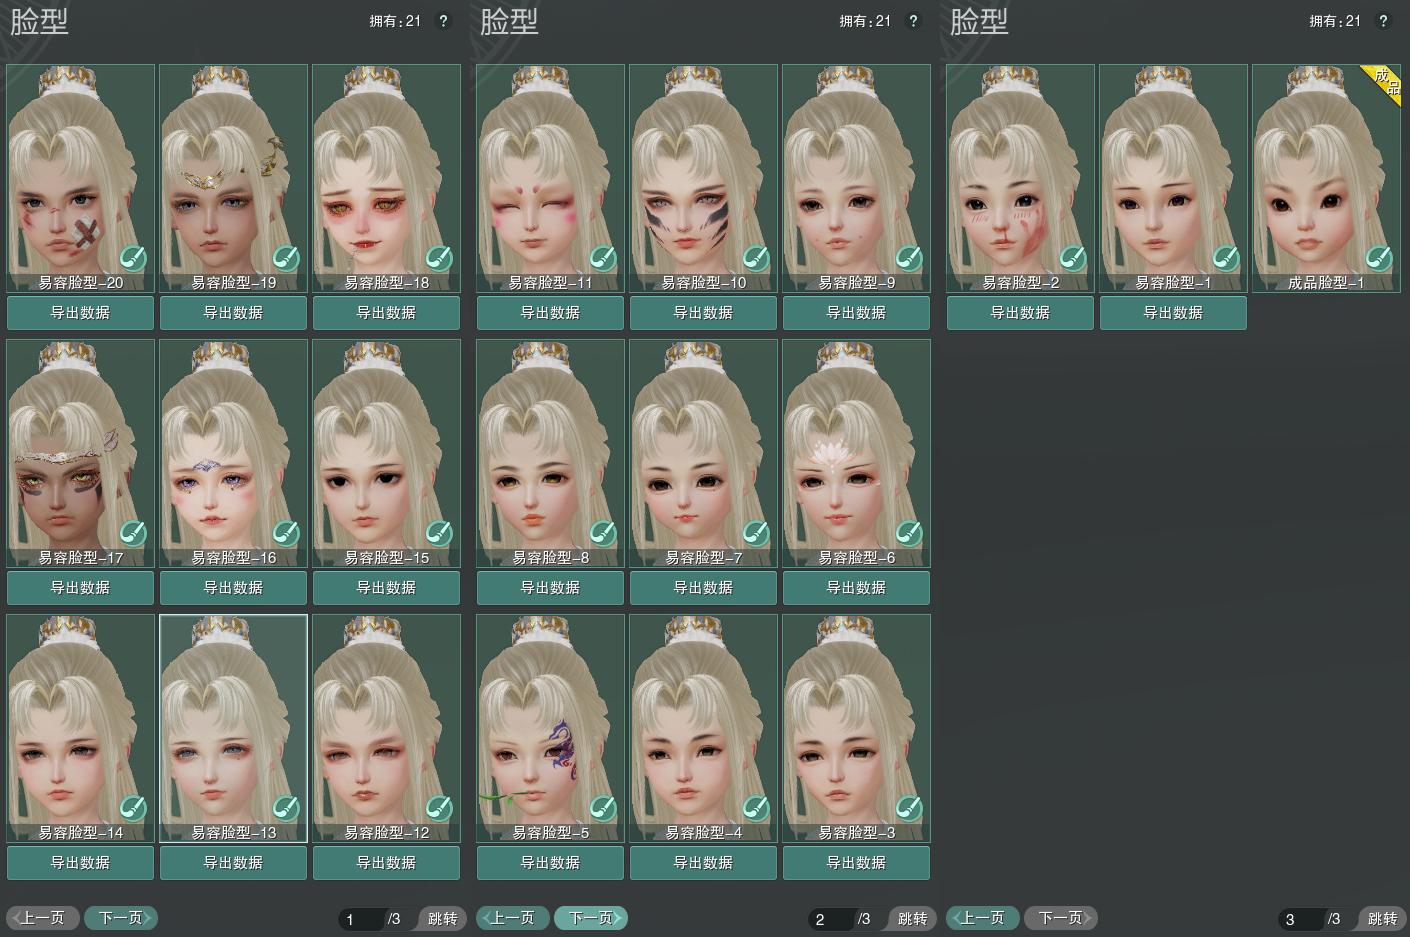This screenshot has height=937, width=1410.
Task: Go to next page in page 1 panel
Action: tap(121, 918)
